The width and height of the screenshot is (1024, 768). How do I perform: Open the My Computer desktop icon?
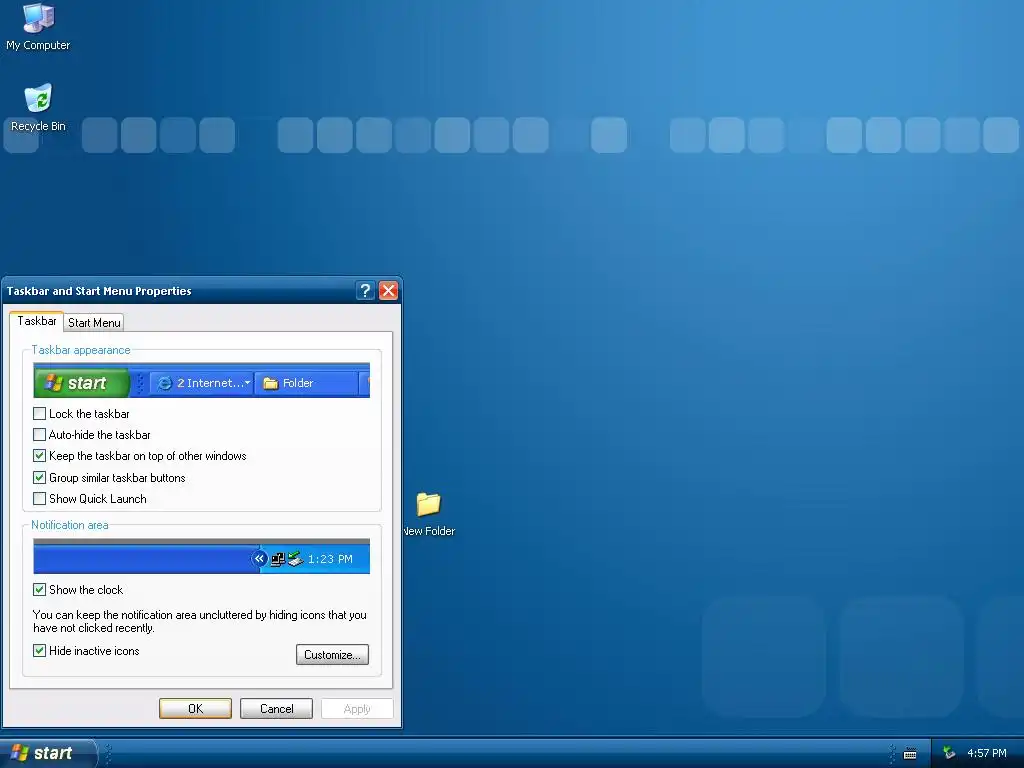(38, 26)
